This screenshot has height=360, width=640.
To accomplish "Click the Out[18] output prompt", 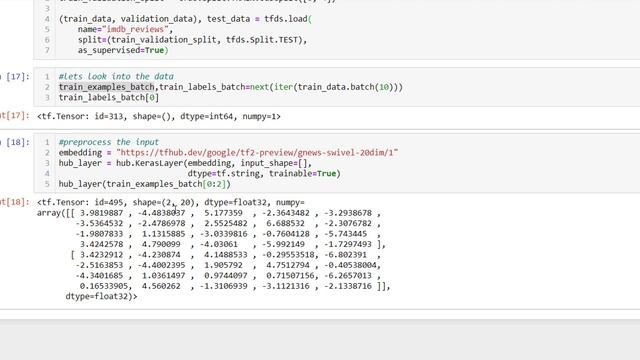I will click(15, 202).
